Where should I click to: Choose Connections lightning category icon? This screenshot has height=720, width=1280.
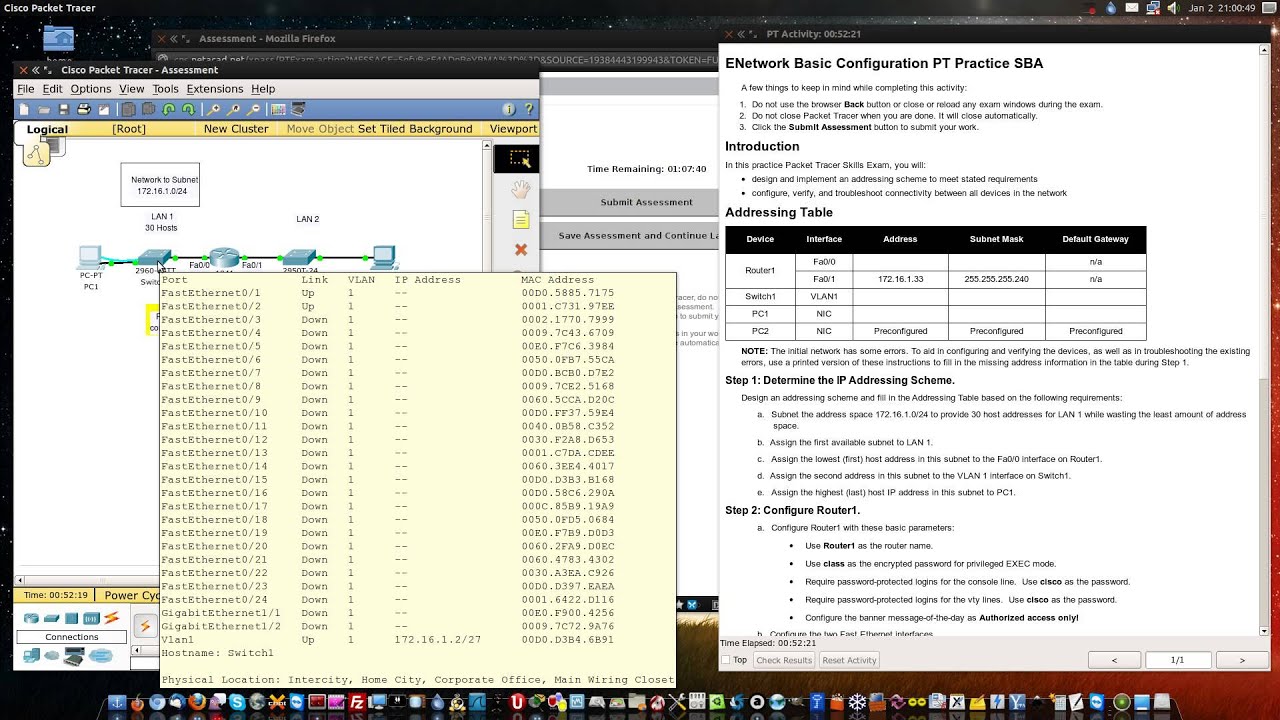(x=111, y=618)
